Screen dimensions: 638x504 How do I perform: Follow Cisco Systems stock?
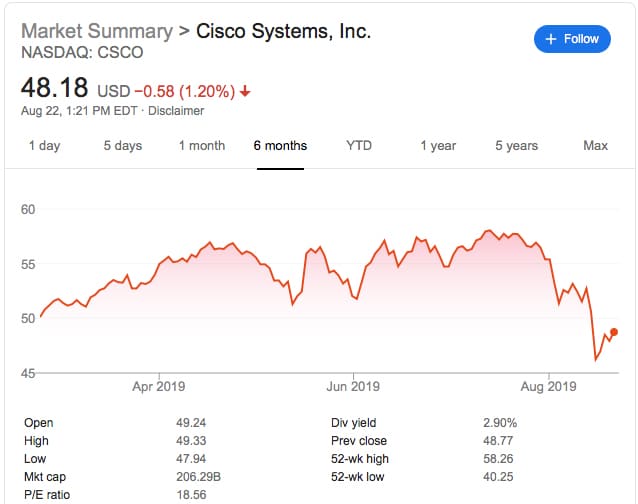pos(572,39)
